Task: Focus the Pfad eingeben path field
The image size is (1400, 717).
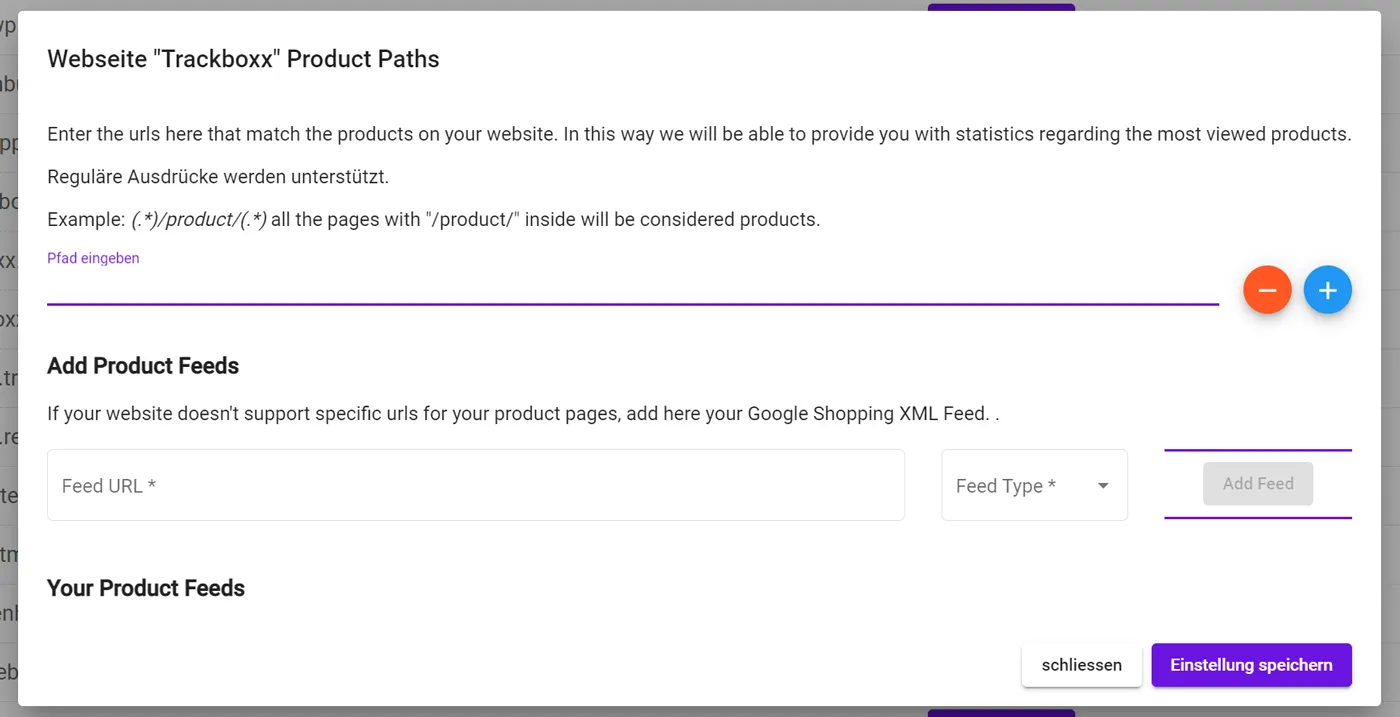Action: [x=632, y=286]
